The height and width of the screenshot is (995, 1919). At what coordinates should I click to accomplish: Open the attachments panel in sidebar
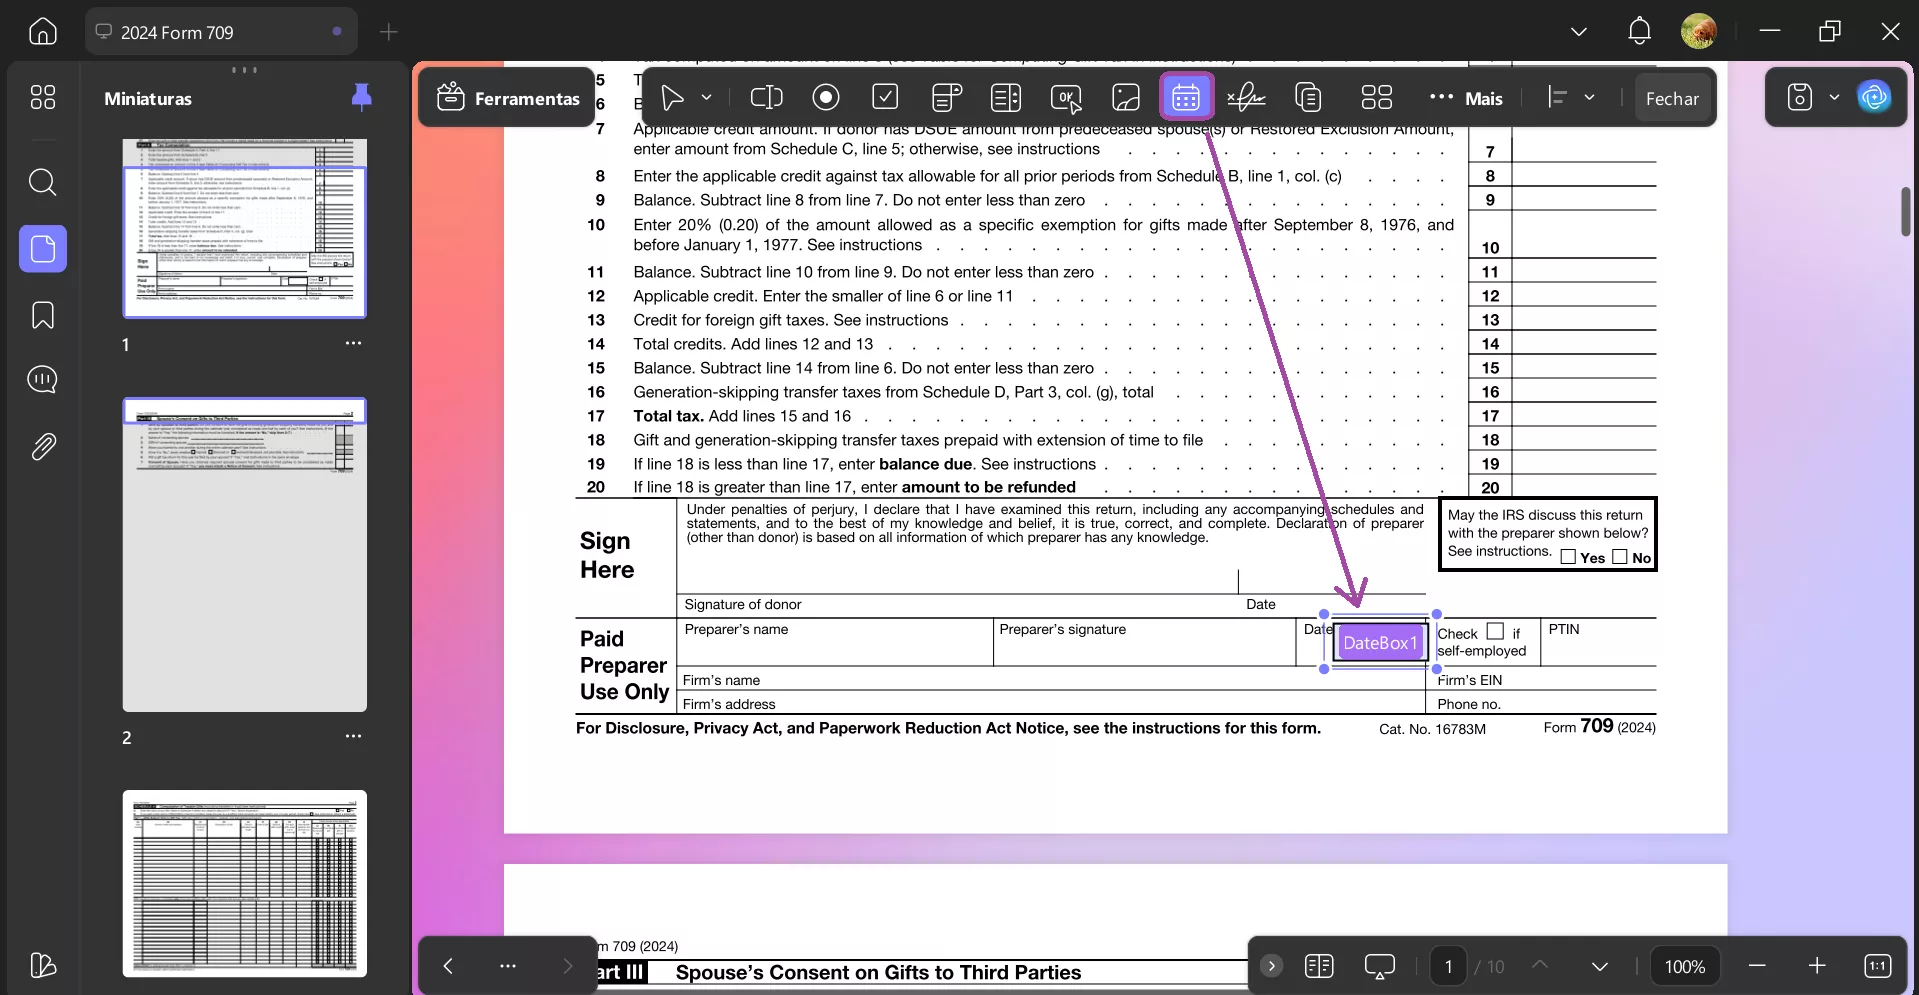tap(43, 446)
